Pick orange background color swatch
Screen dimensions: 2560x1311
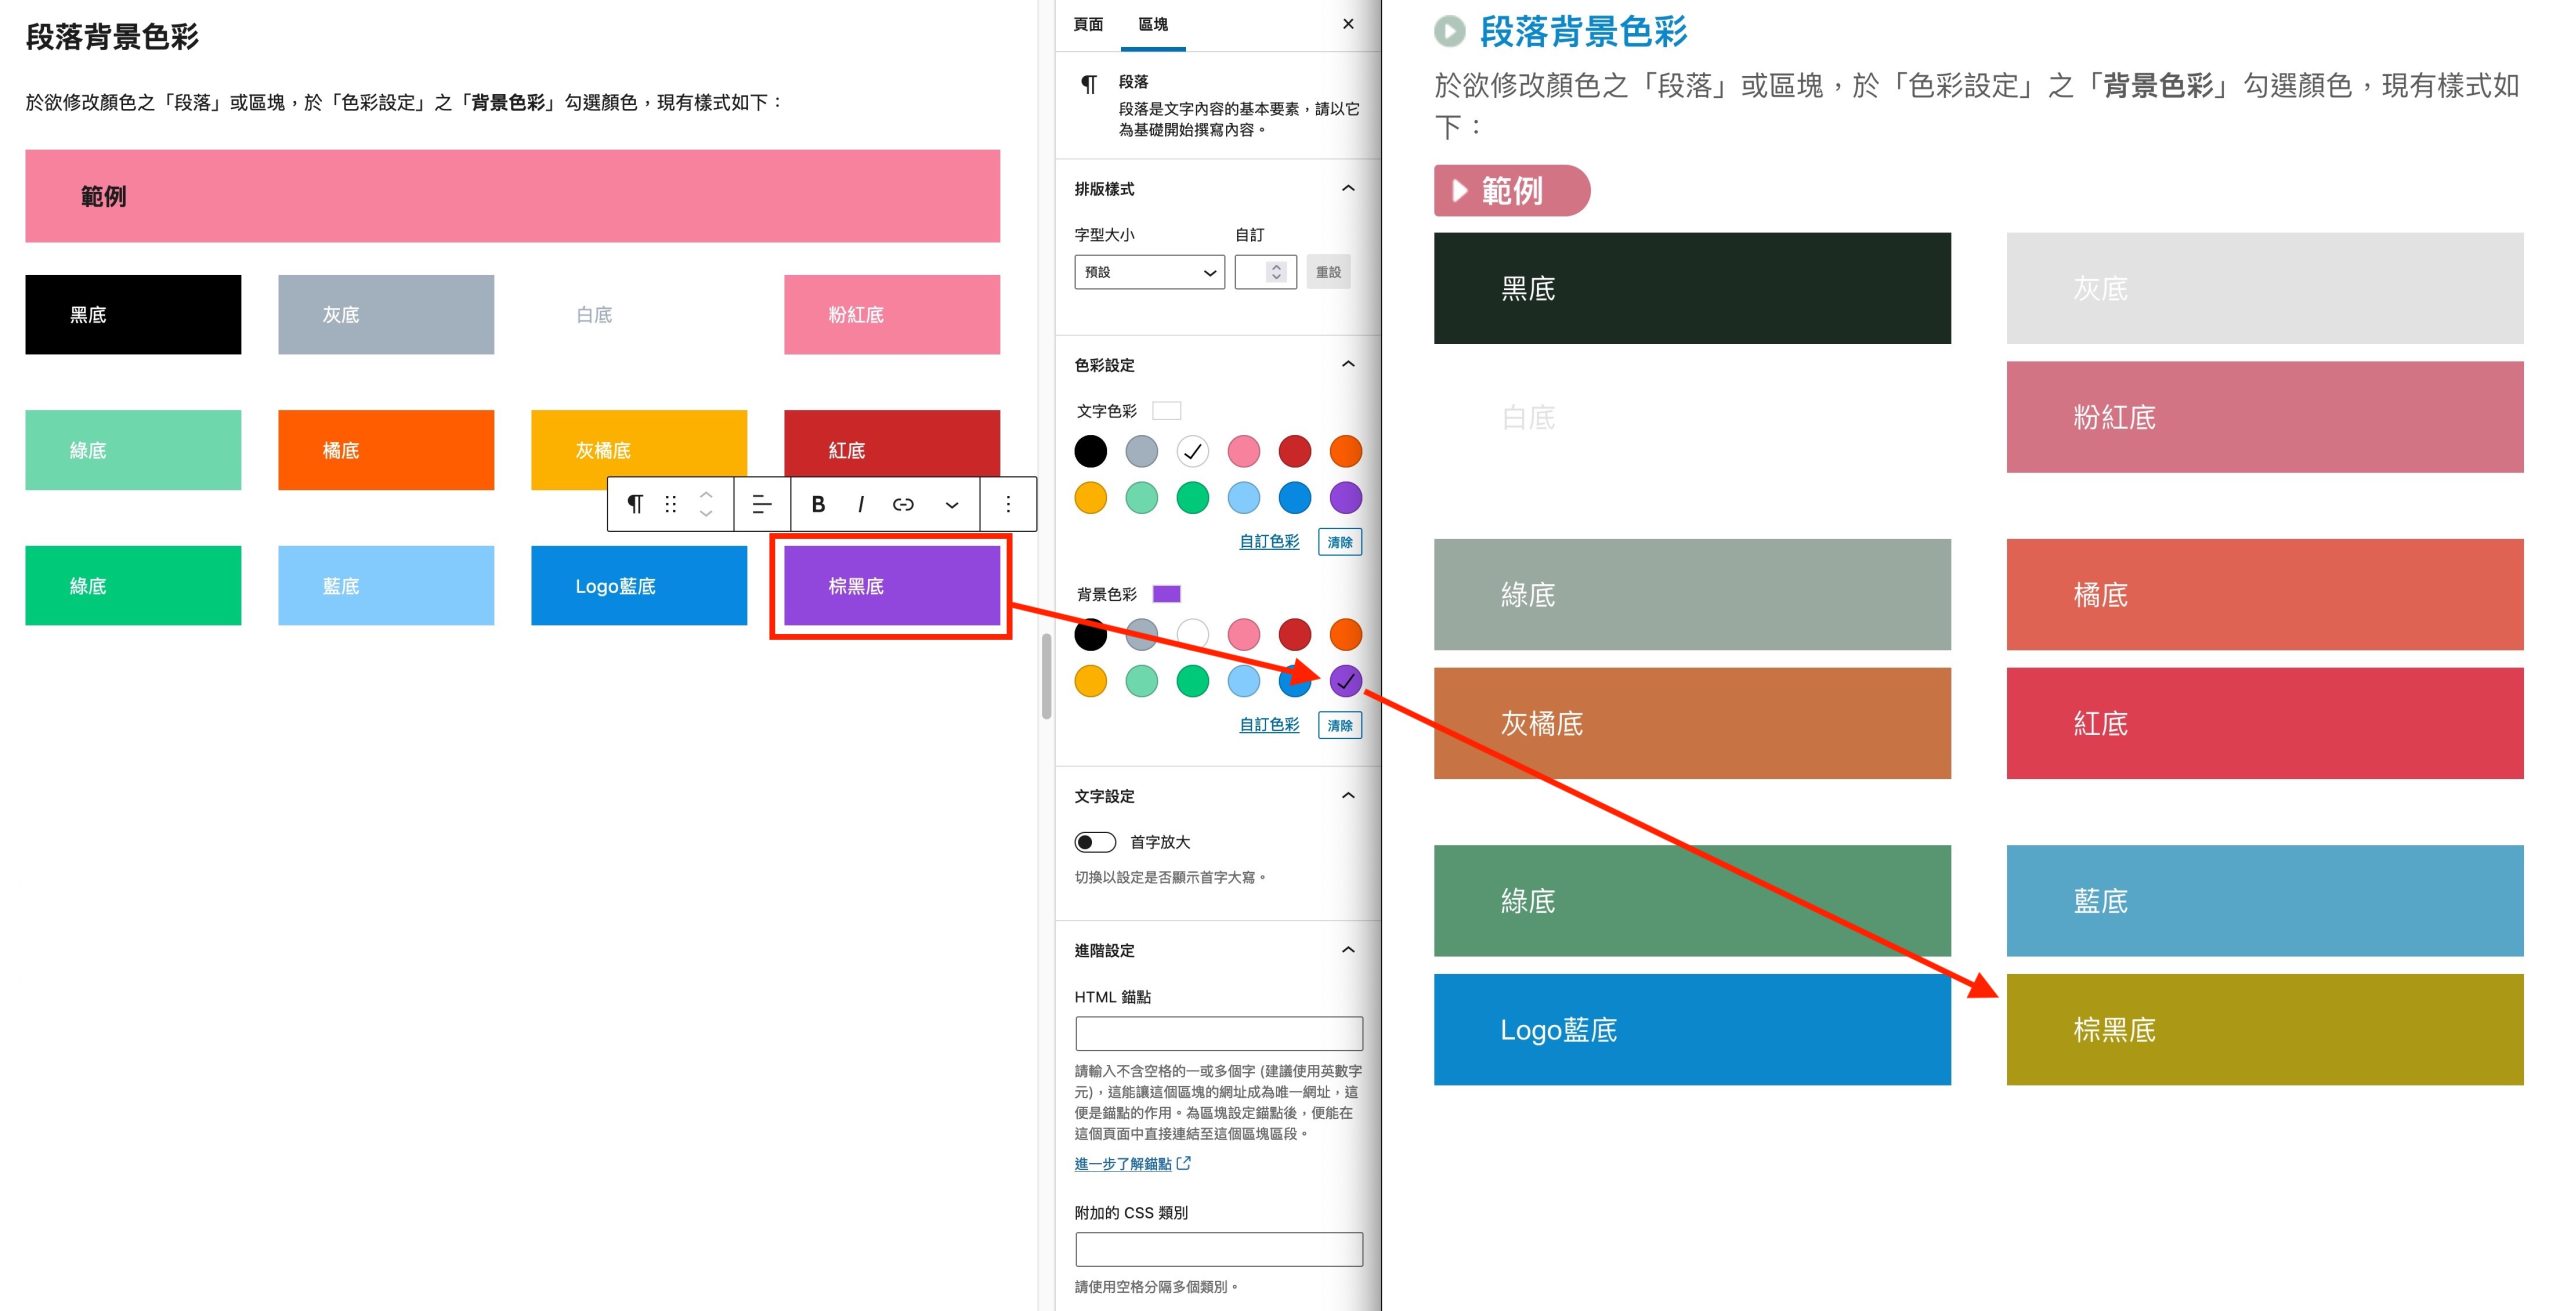point(1346,634)
